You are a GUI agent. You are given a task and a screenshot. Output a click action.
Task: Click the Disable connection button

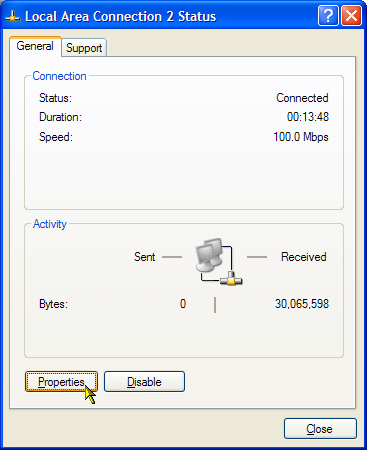point(144,382)
